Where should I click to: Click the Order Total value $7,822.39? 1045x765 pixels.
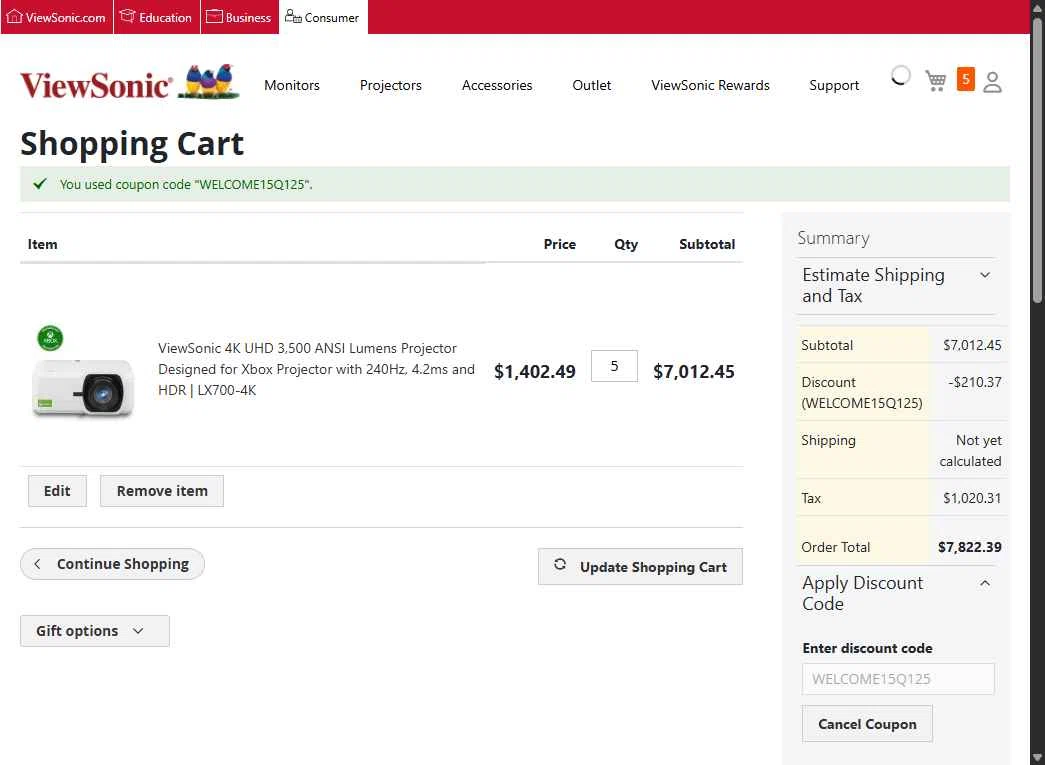(970, 547)
